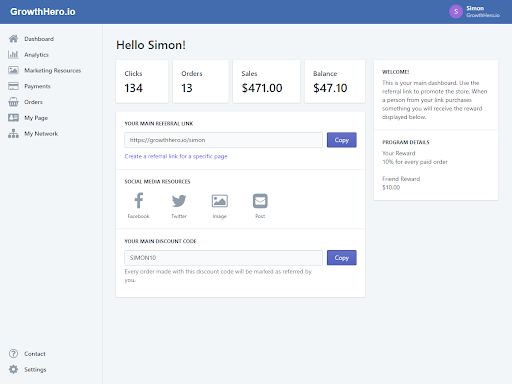Click the '10% for every paid order' text
Image resolution: width=512 pixels, height=384 pixels.
[x=415, y=162]
